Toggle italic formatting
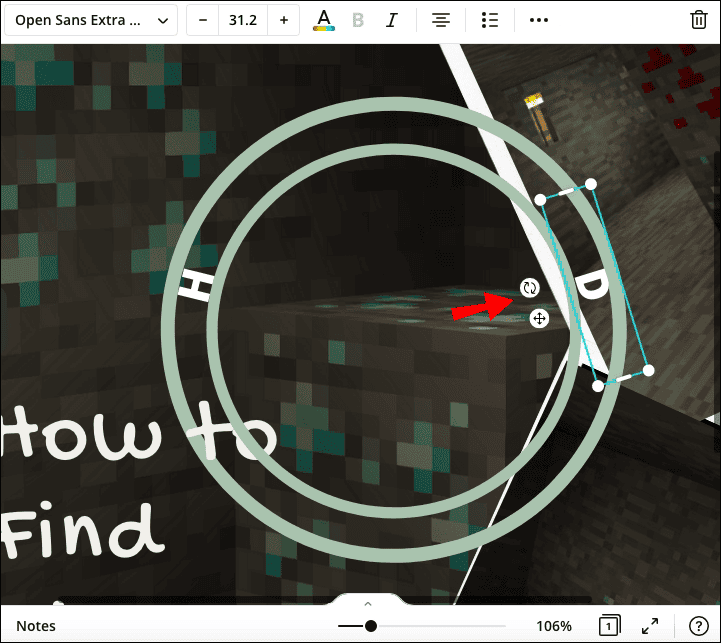The height and width of the screenshot is (643, 721). point(392,20)
